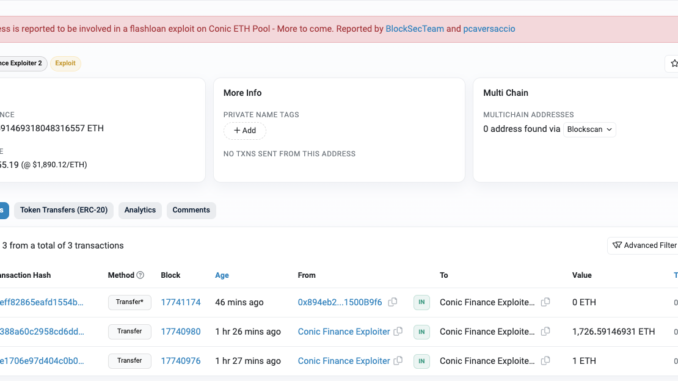Click IN badge in the 0 ETH row
678x381 pixels.
[x=422, y=302]
